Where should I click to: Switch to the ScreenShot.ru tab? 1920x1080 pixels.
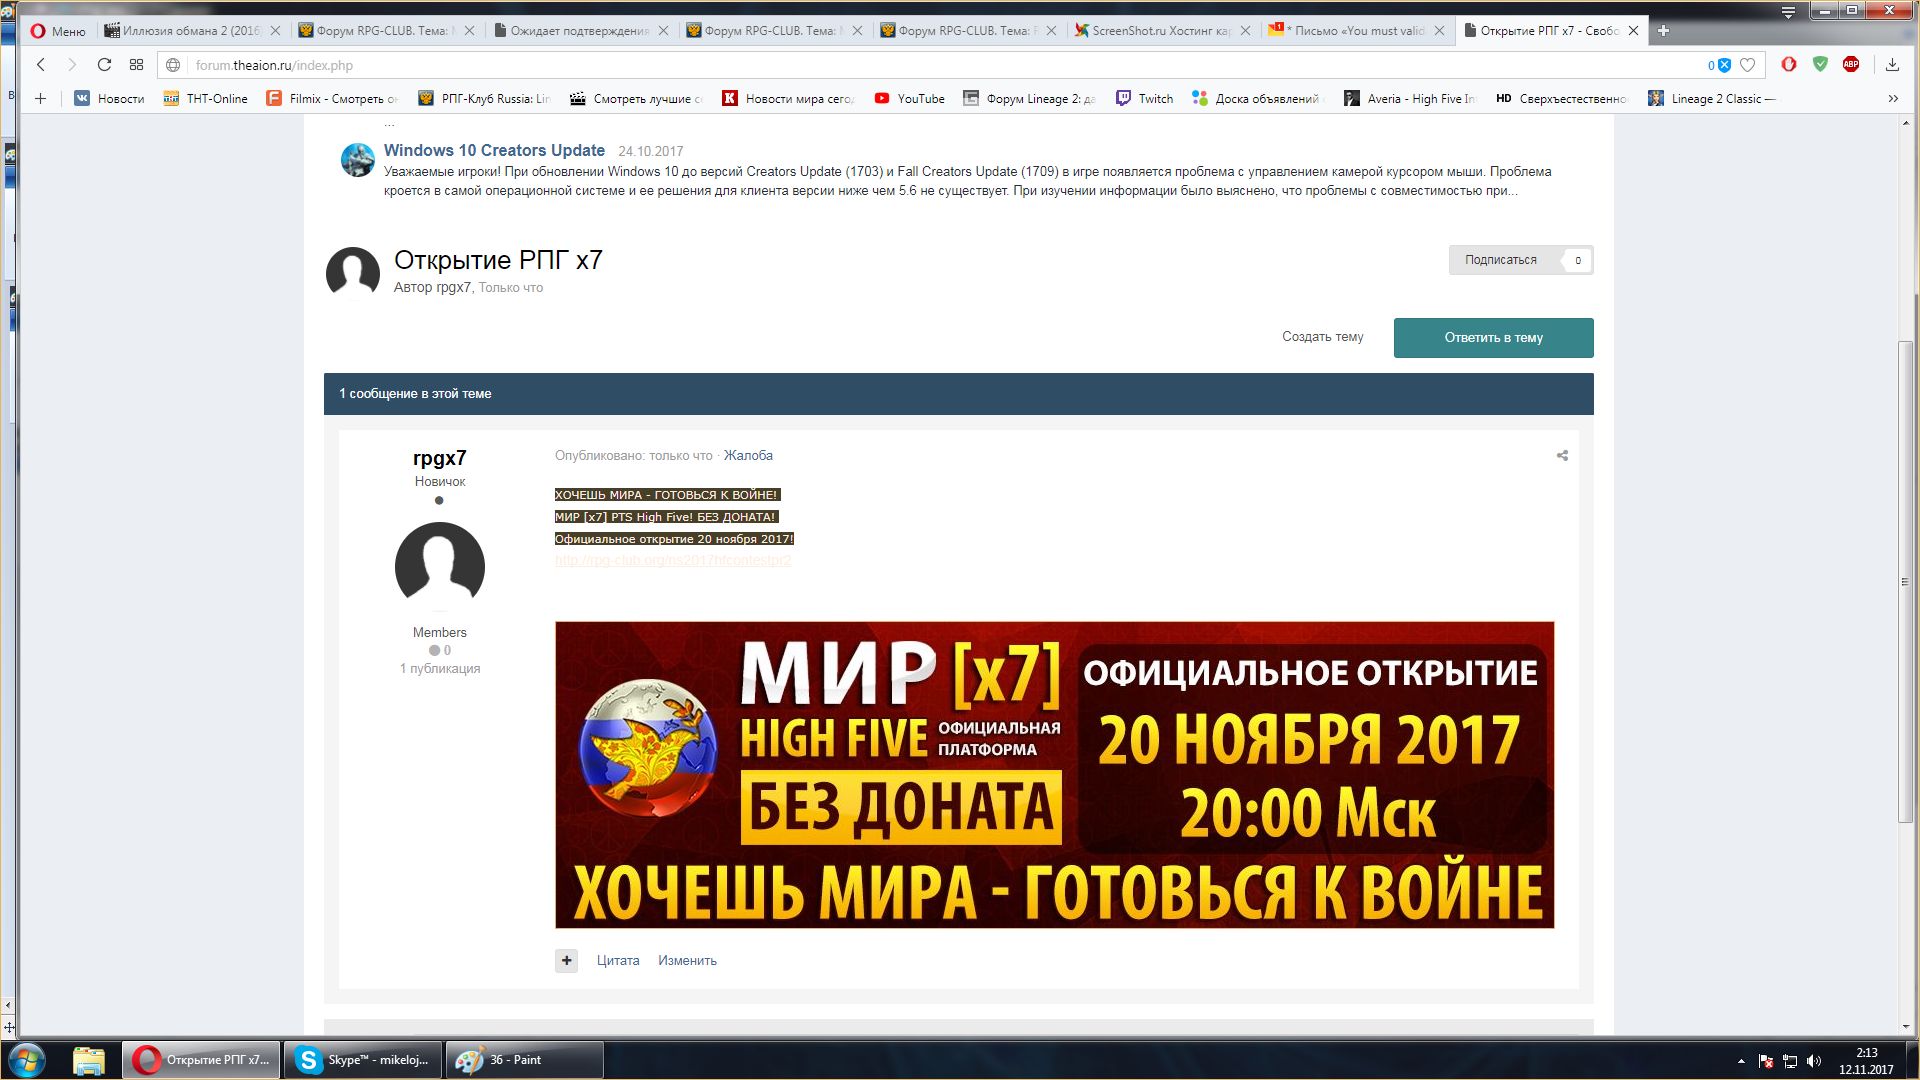[1160, 31]
